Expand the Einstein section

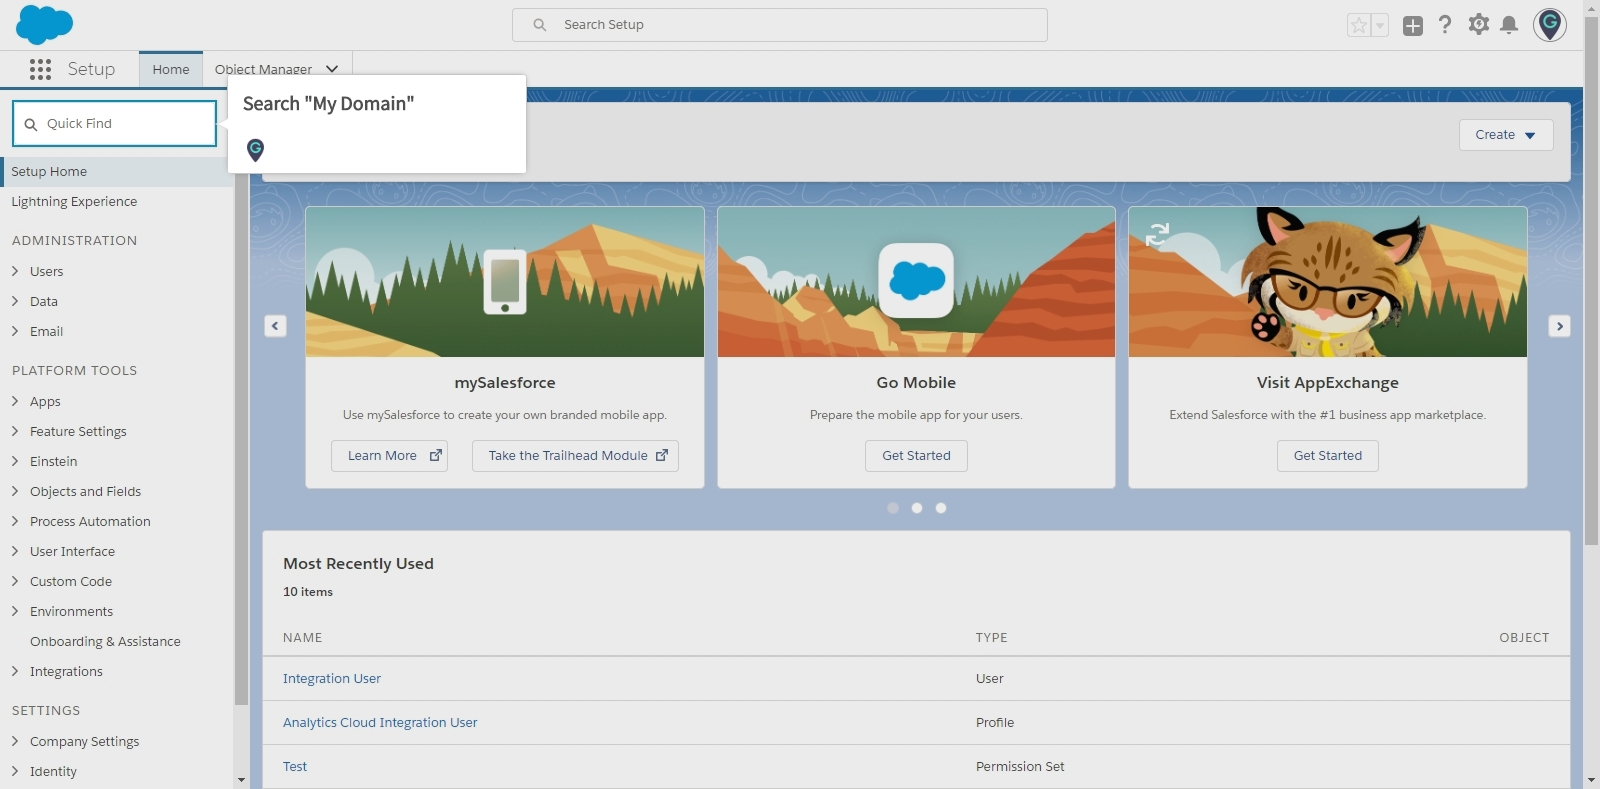tap(15, 461)
